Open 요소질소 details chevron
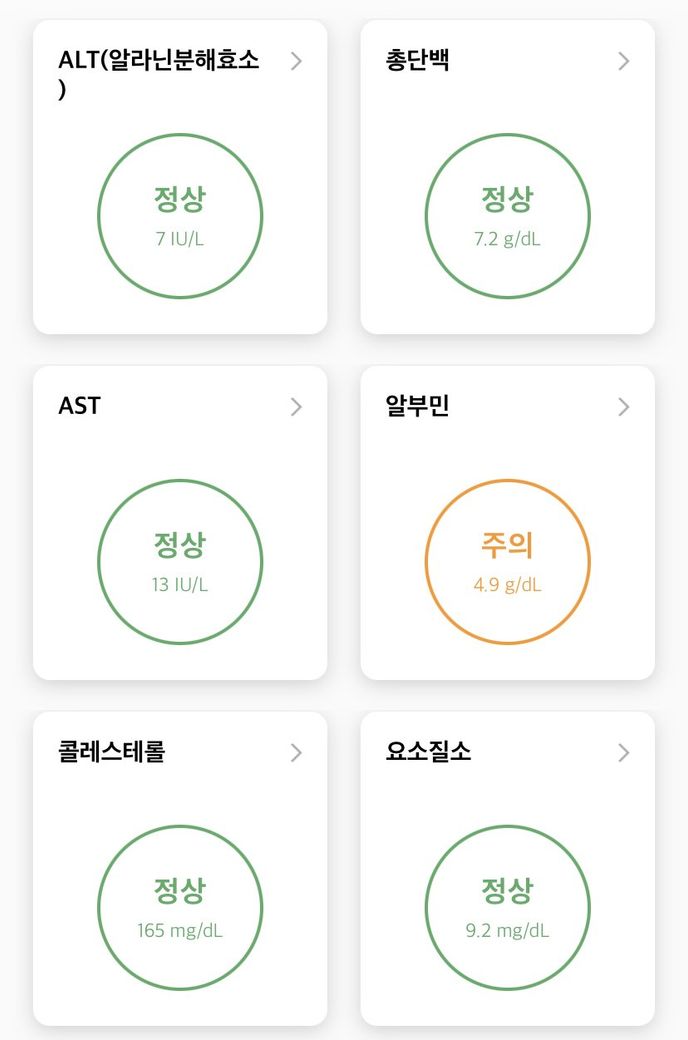688x1040 pixels. coord(624,753)
